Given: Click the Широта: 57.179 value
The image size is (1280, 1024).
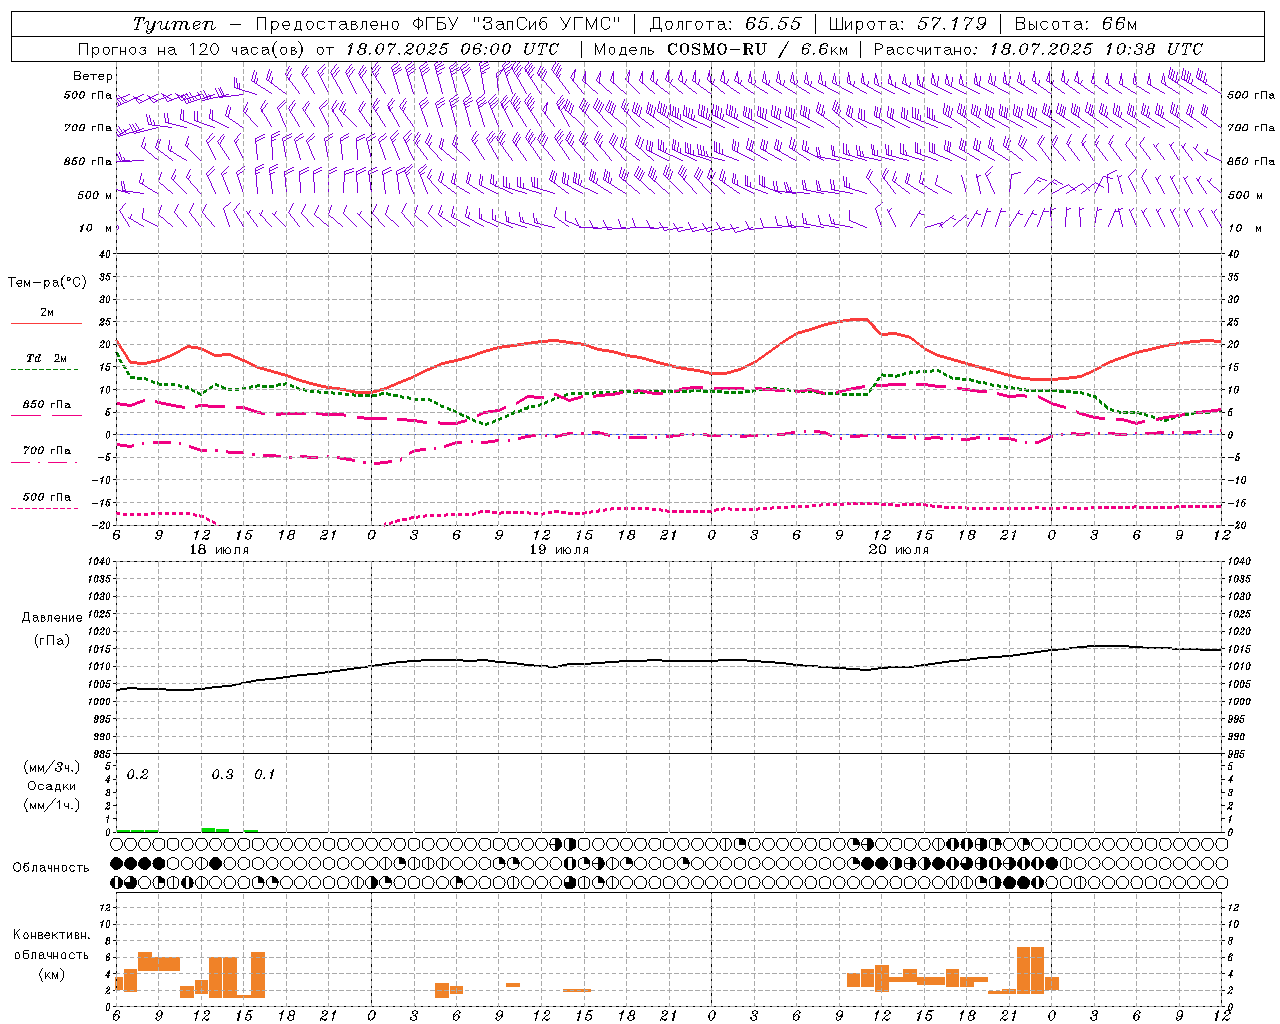Looking at the screenshot, I should tap(908, 24).
